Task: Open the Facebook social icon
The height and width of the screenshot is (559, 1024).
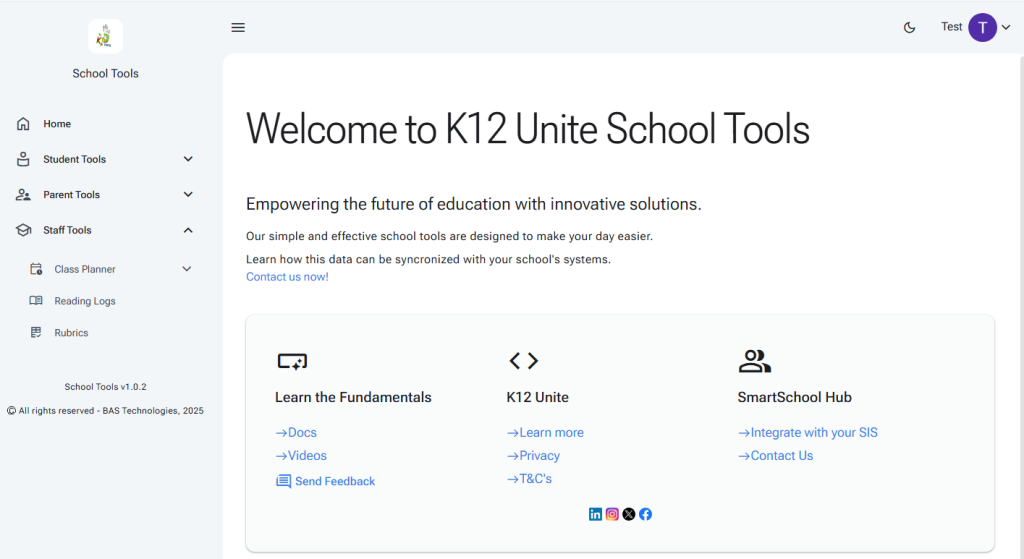Action: tap(645, 514)
